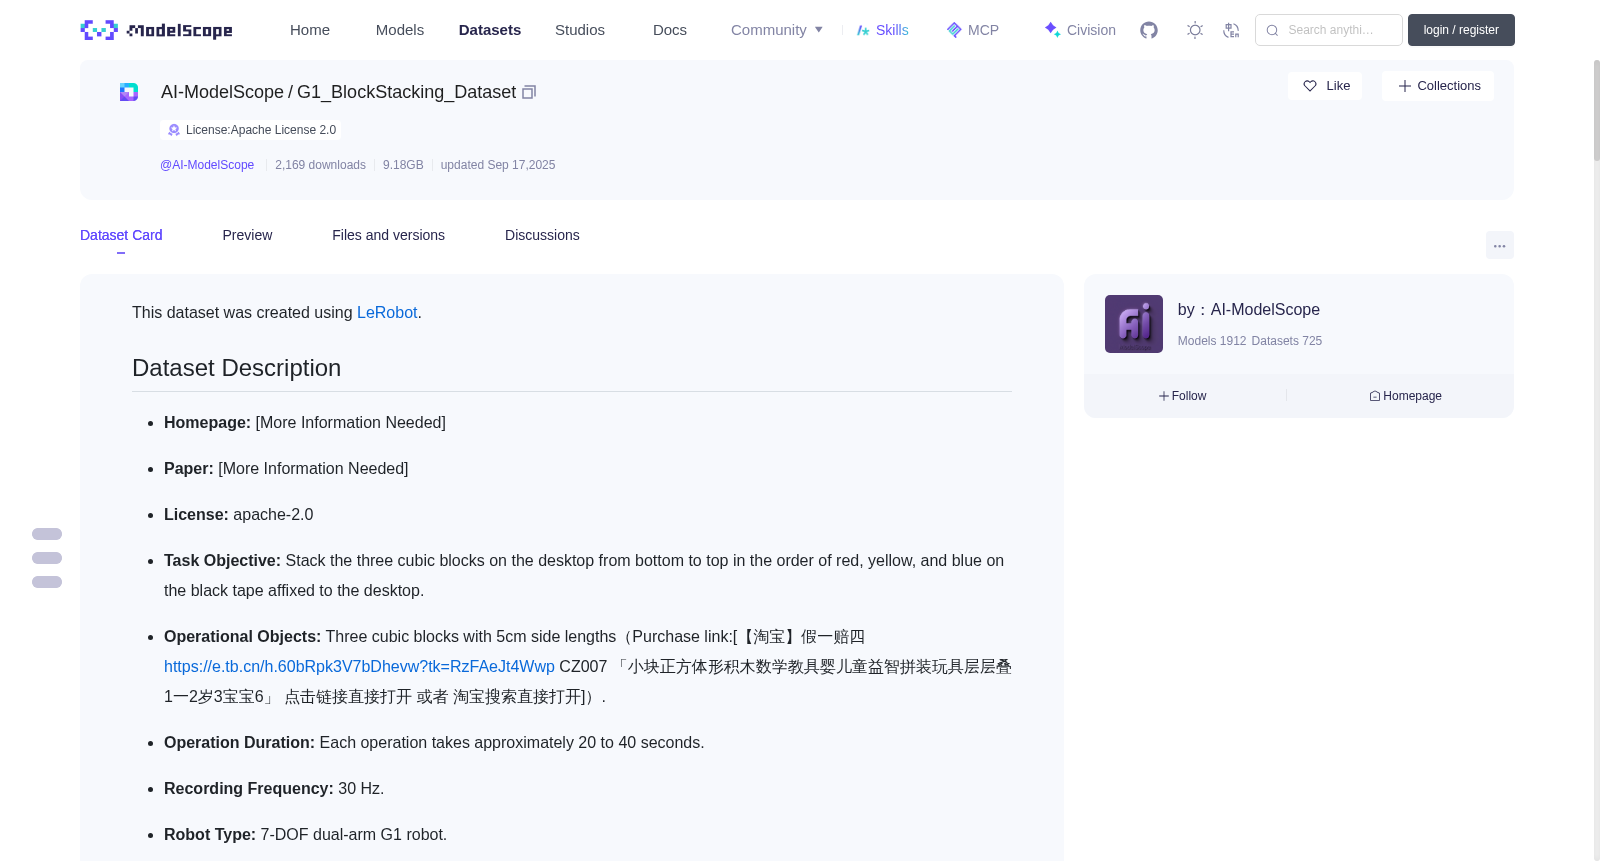Click 'Models 1912' count text

pos(1212,341)
